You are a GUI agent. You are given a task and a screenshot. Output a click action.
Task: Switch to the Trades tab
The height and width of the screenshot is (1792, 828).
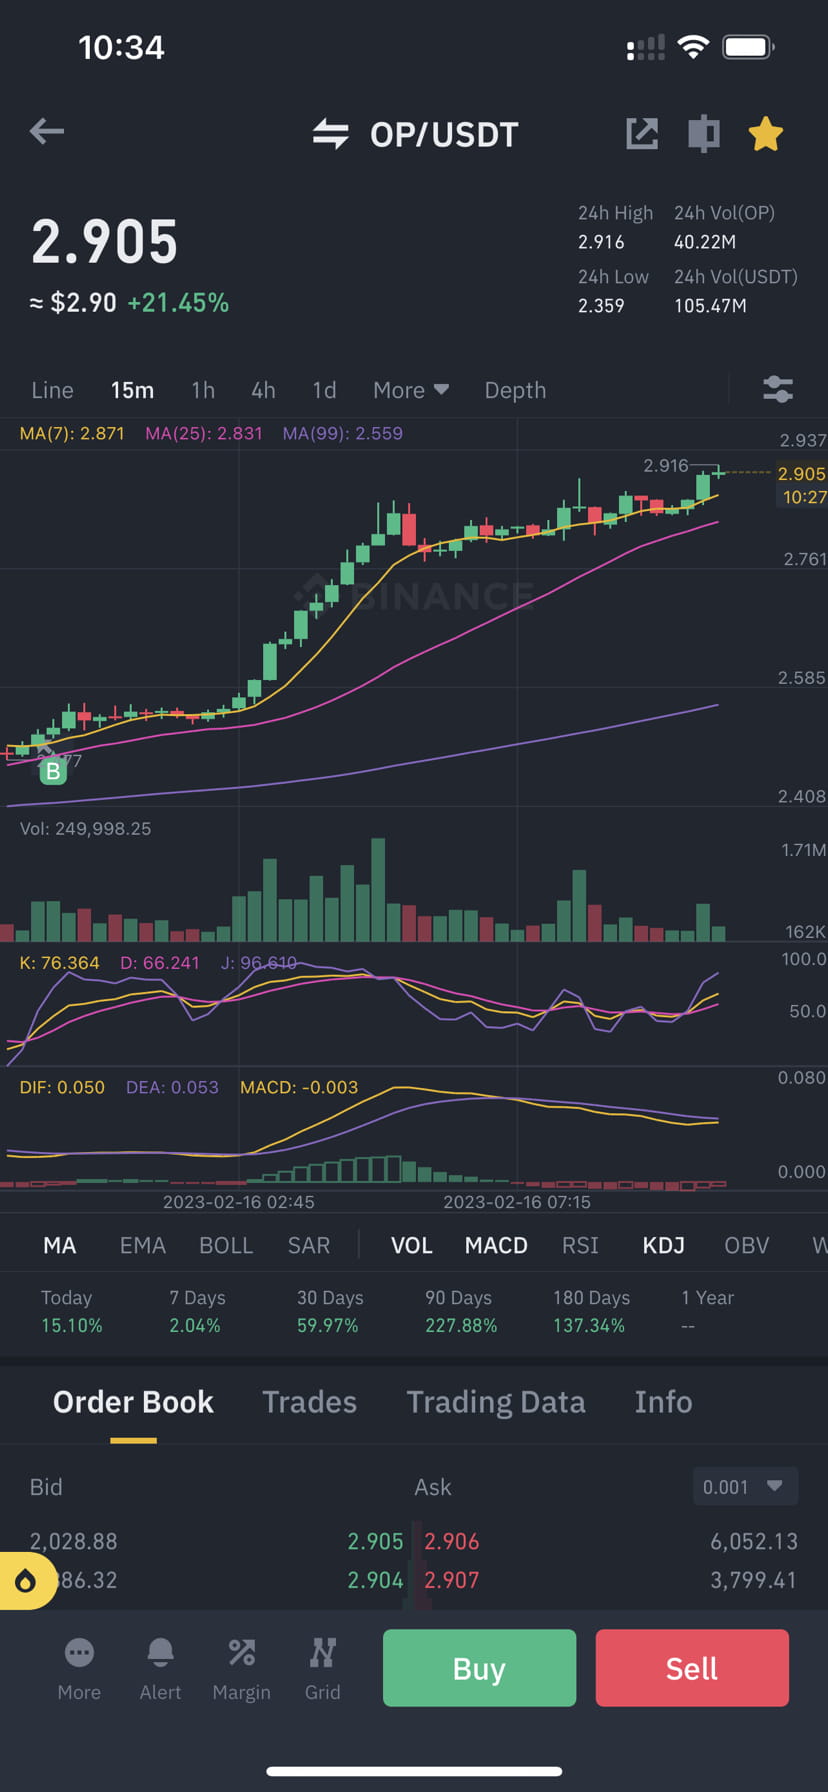tap(309, 1402)
